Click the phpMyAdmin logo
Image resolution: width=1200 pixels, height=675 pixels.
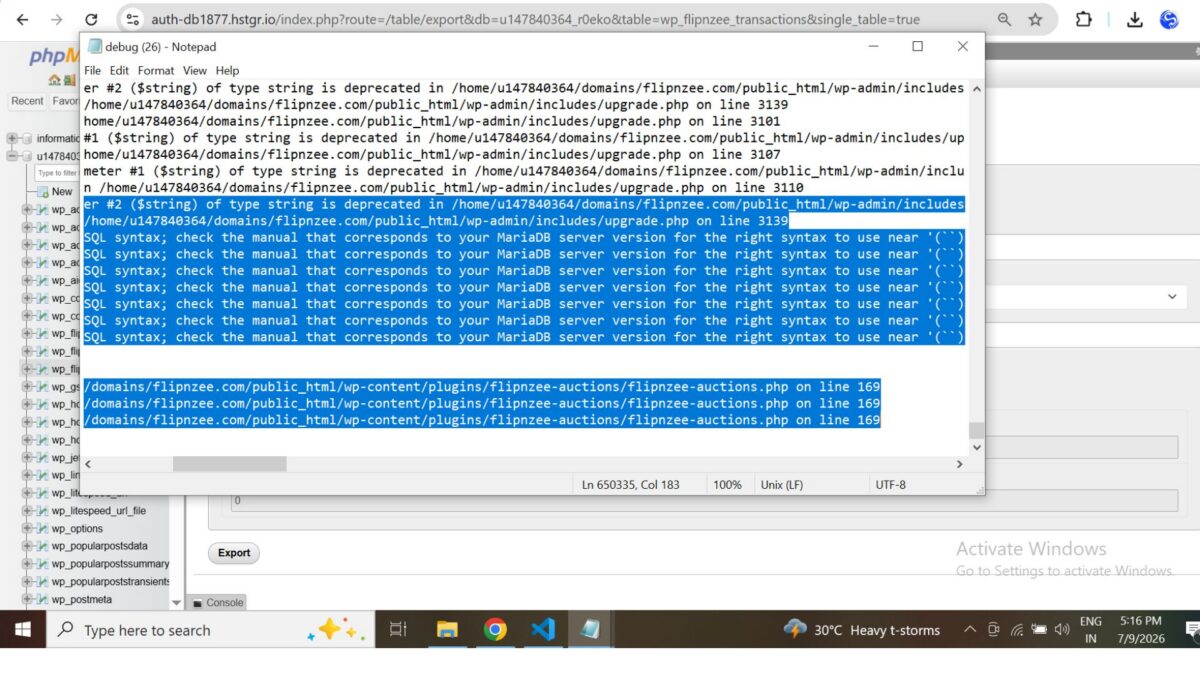tap(54, 56)
